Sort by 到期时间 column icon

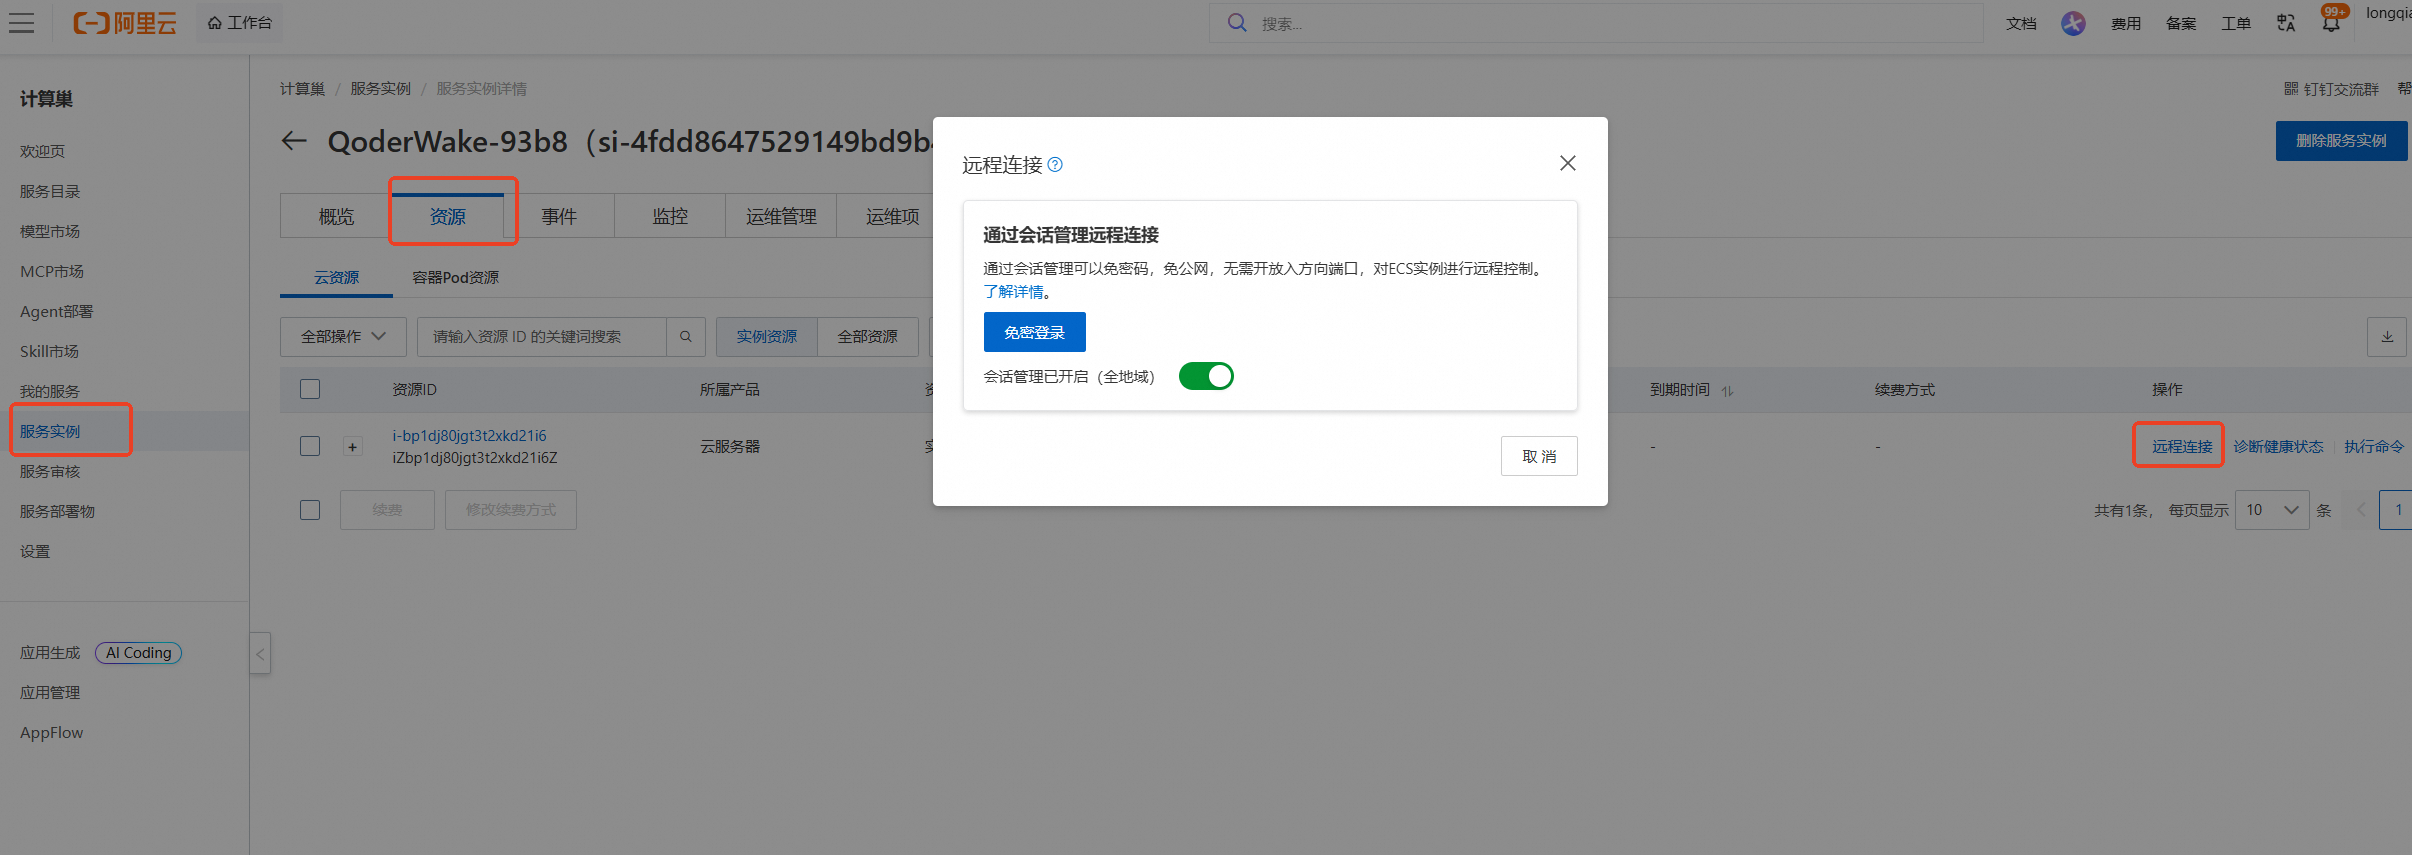(x=1728, y=391)
